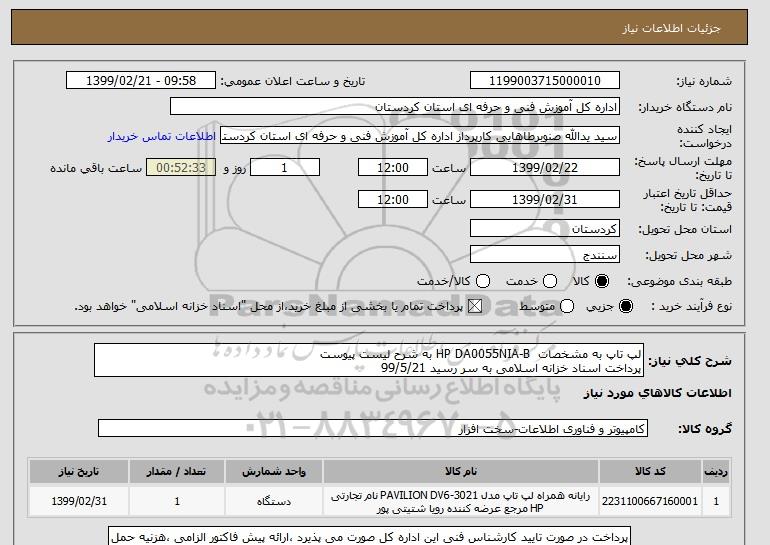Click the payment conditions note text box

tap(369, 536)
